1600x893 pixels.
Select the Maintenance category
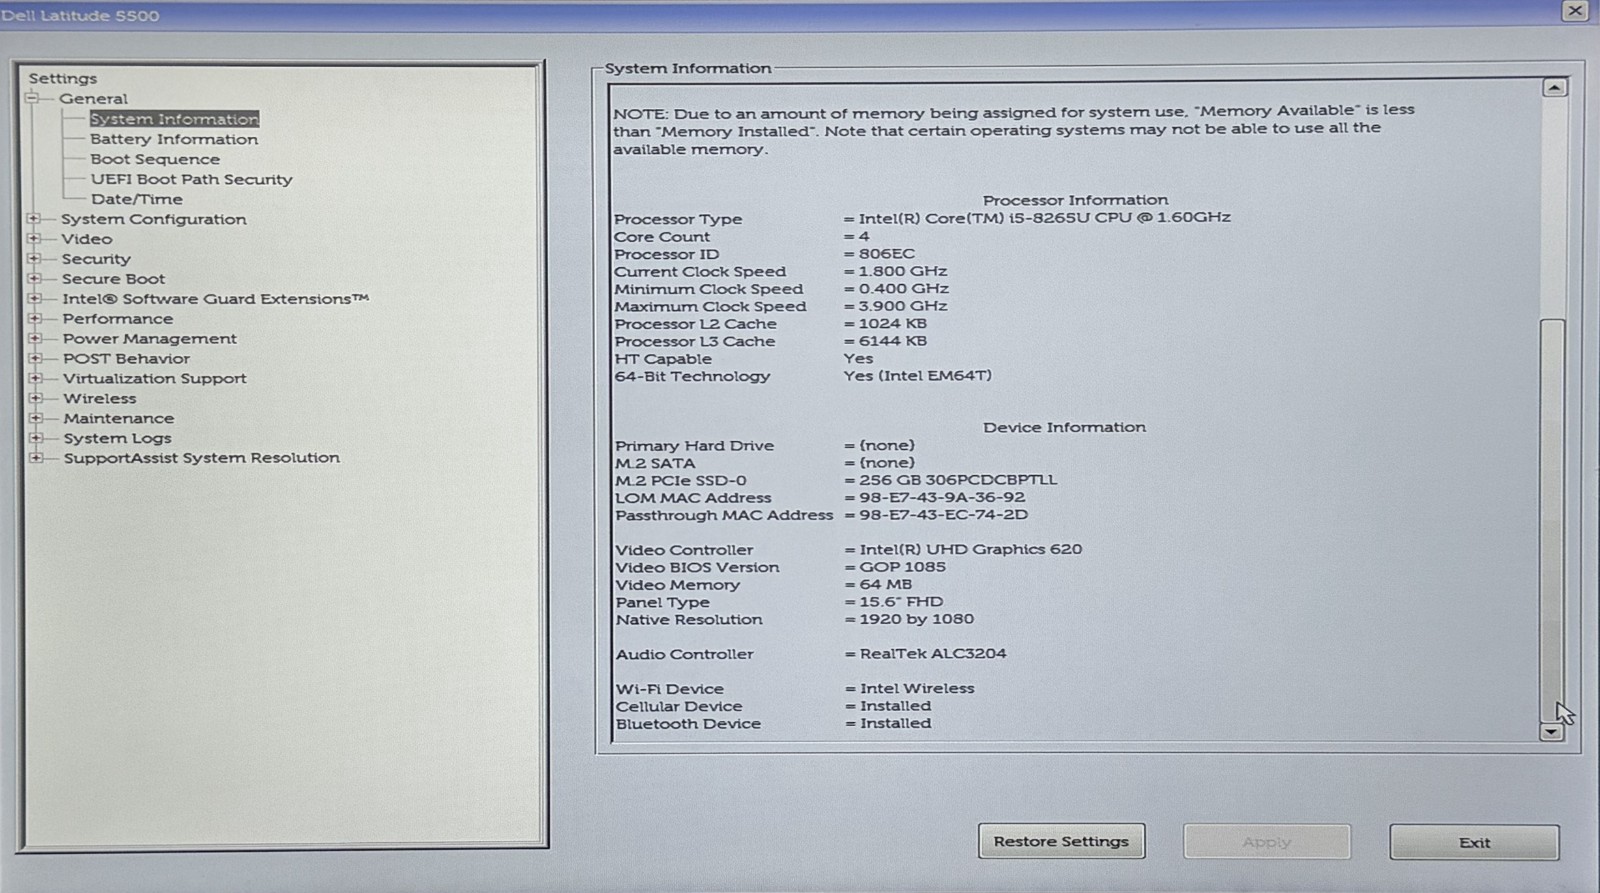119,418
